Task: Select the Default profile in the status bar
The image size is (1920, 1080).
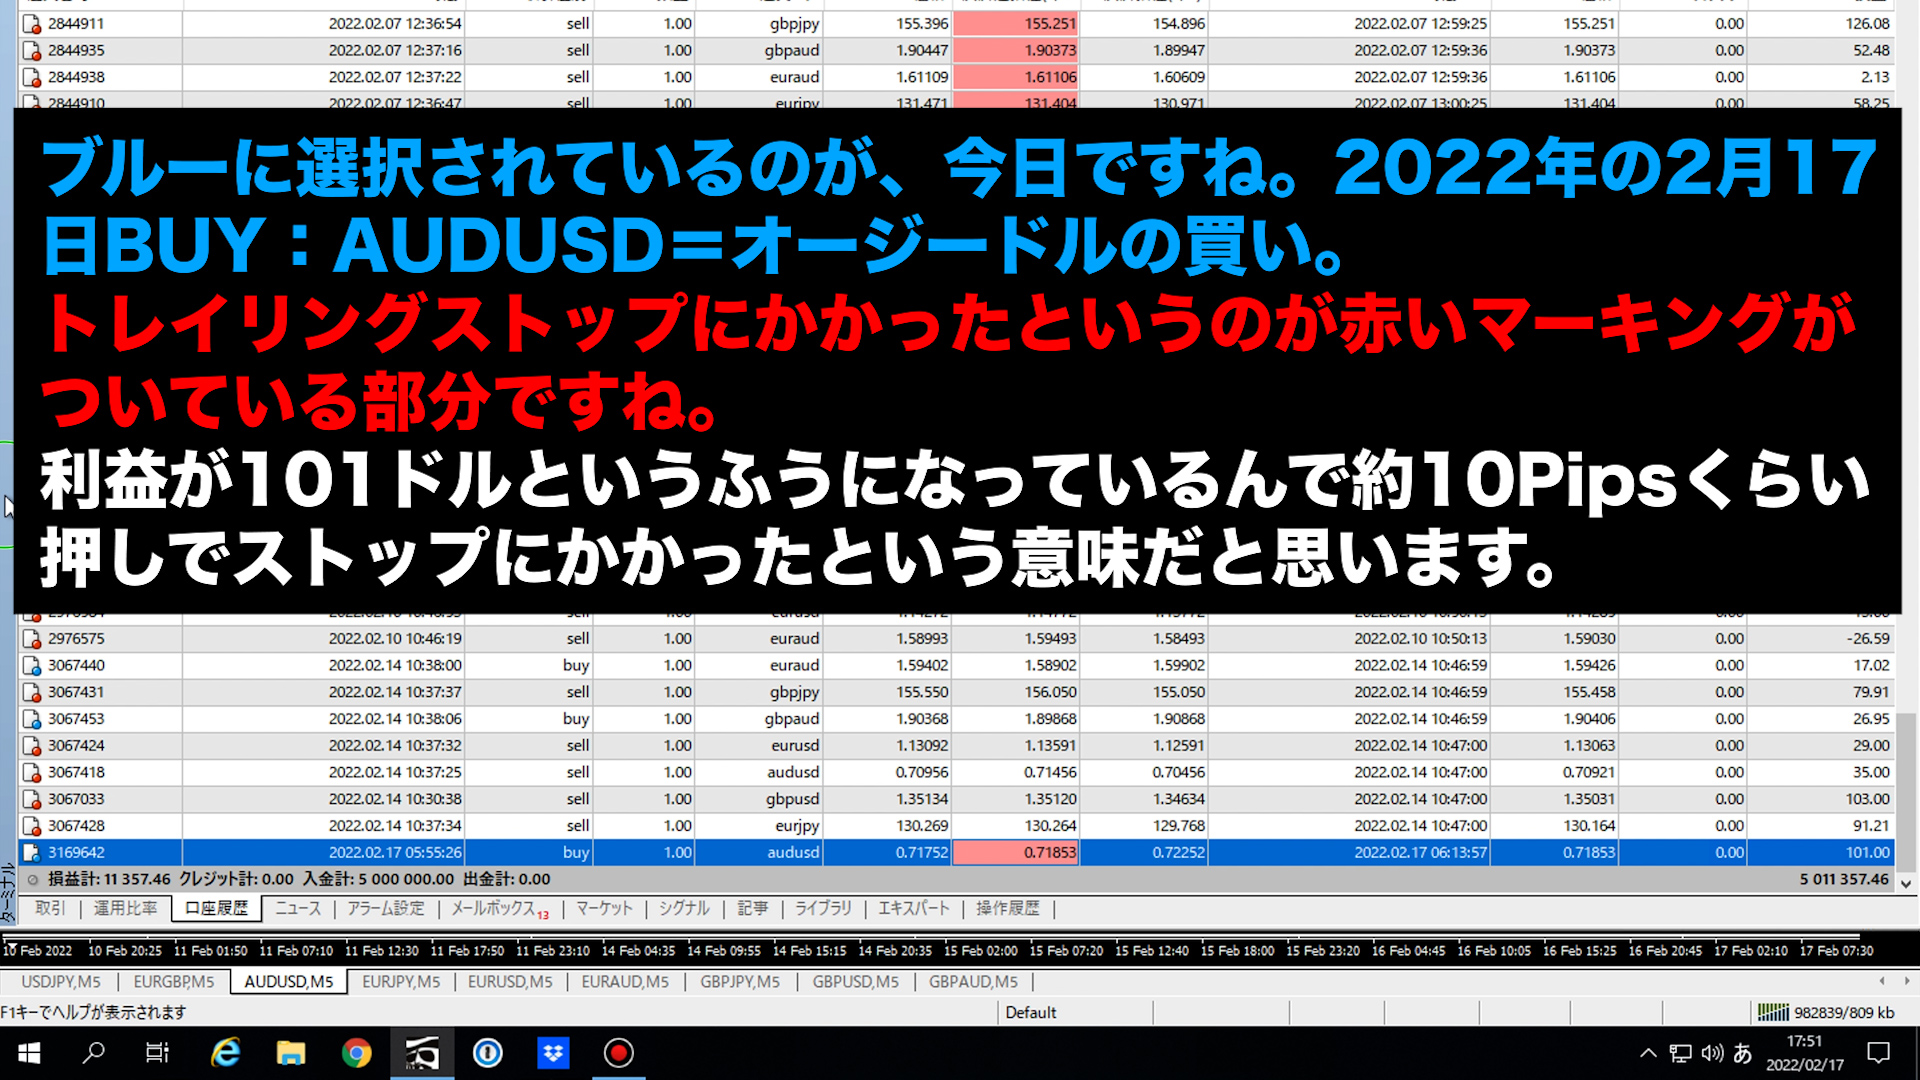Action: click(1031, 1012)
